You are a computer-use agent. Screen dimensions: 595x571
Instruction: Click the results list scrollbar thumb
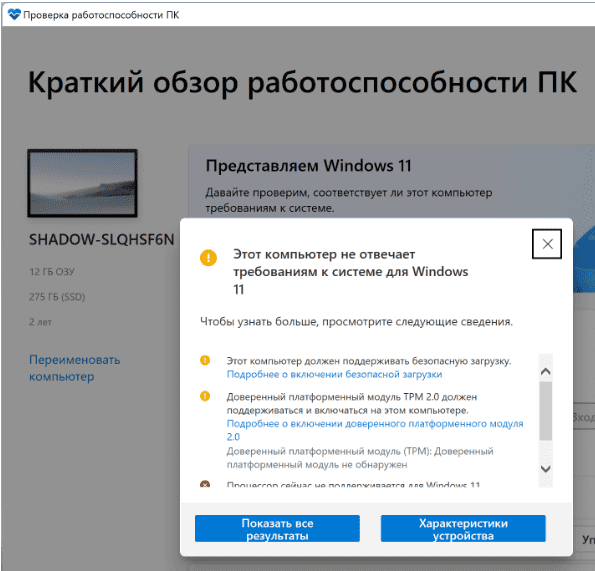(546, 411)
